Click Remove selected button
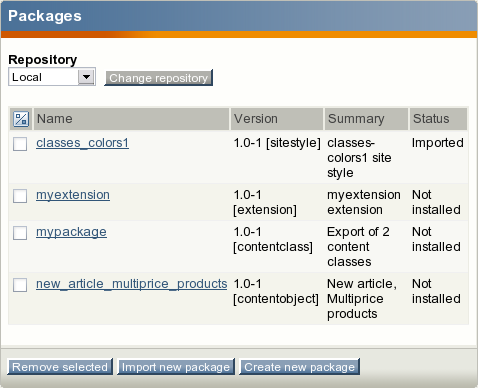This screenshot has height=388, width=478. pos(60,367)
